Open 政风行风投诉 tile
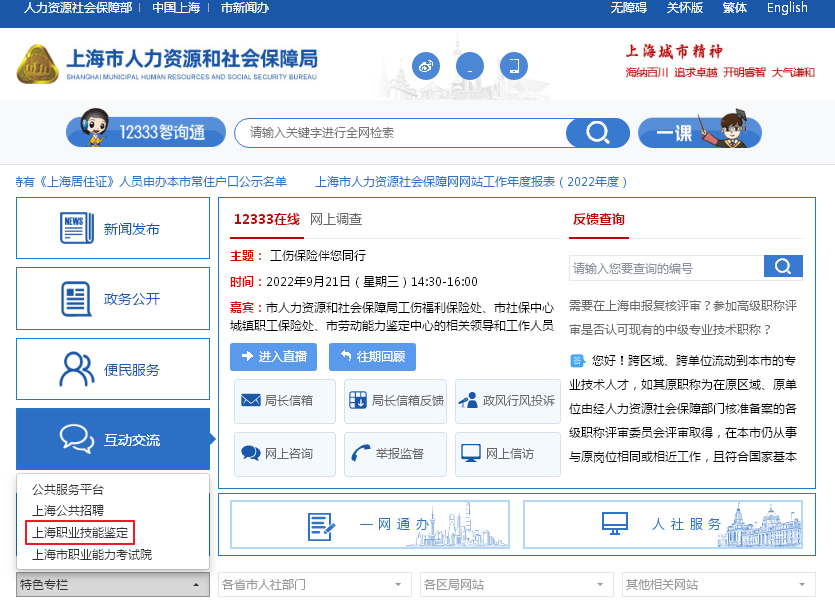Image resolution: width=835 pixels, height=603 pixels. pos(507,401)
